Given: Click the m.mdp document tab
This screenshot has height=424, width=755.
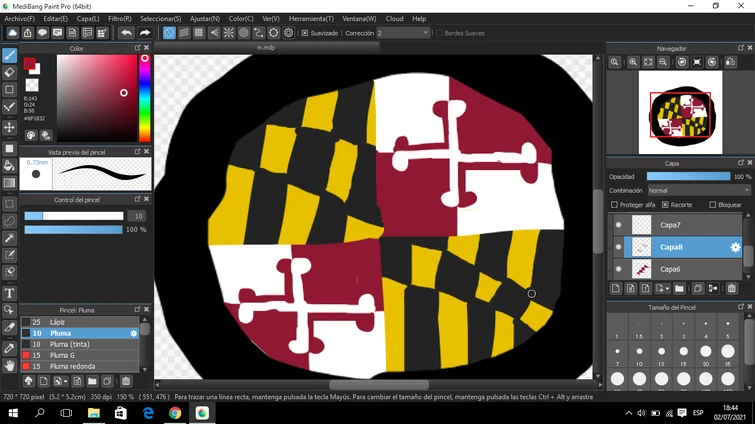Looking at the screenshot, I should pyautogui.click(x=266, y=48).
